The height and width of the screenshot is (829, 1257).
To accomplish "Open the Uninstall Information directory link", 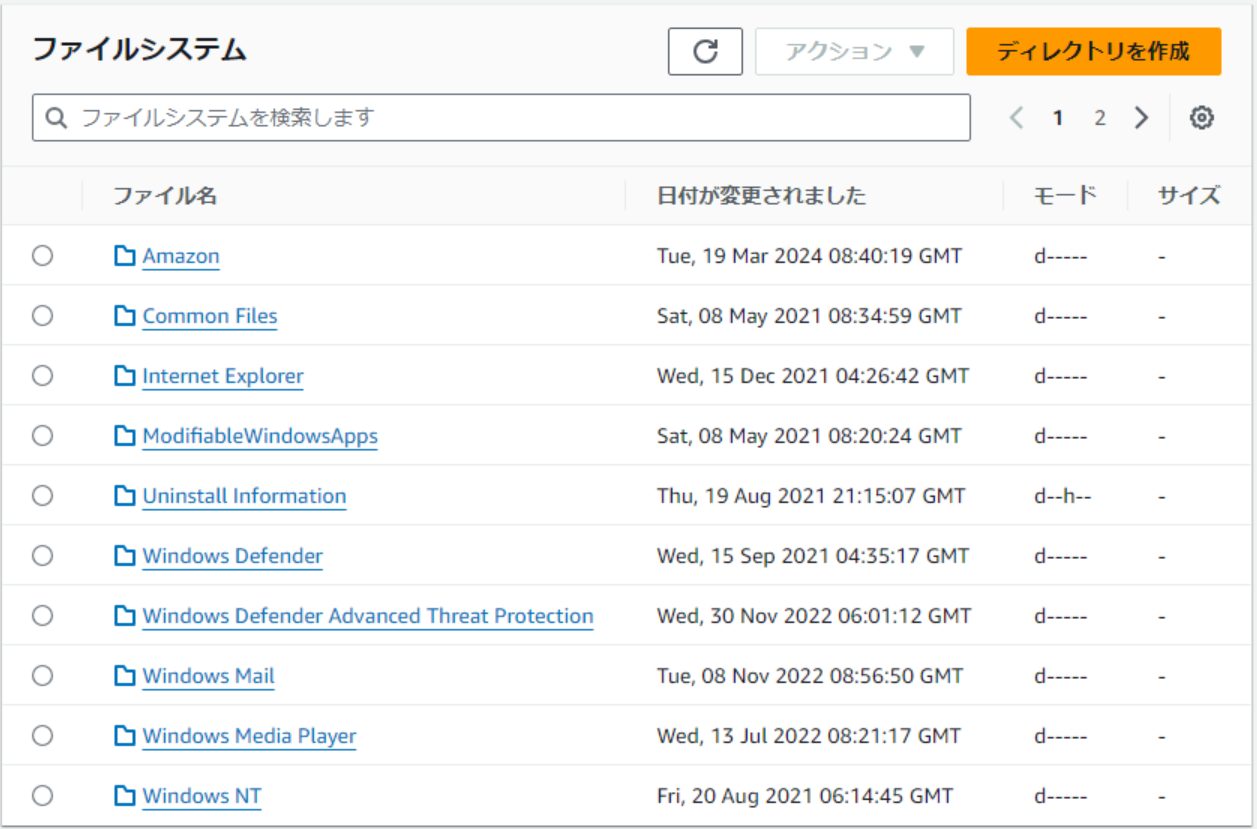I will (244, 496).
